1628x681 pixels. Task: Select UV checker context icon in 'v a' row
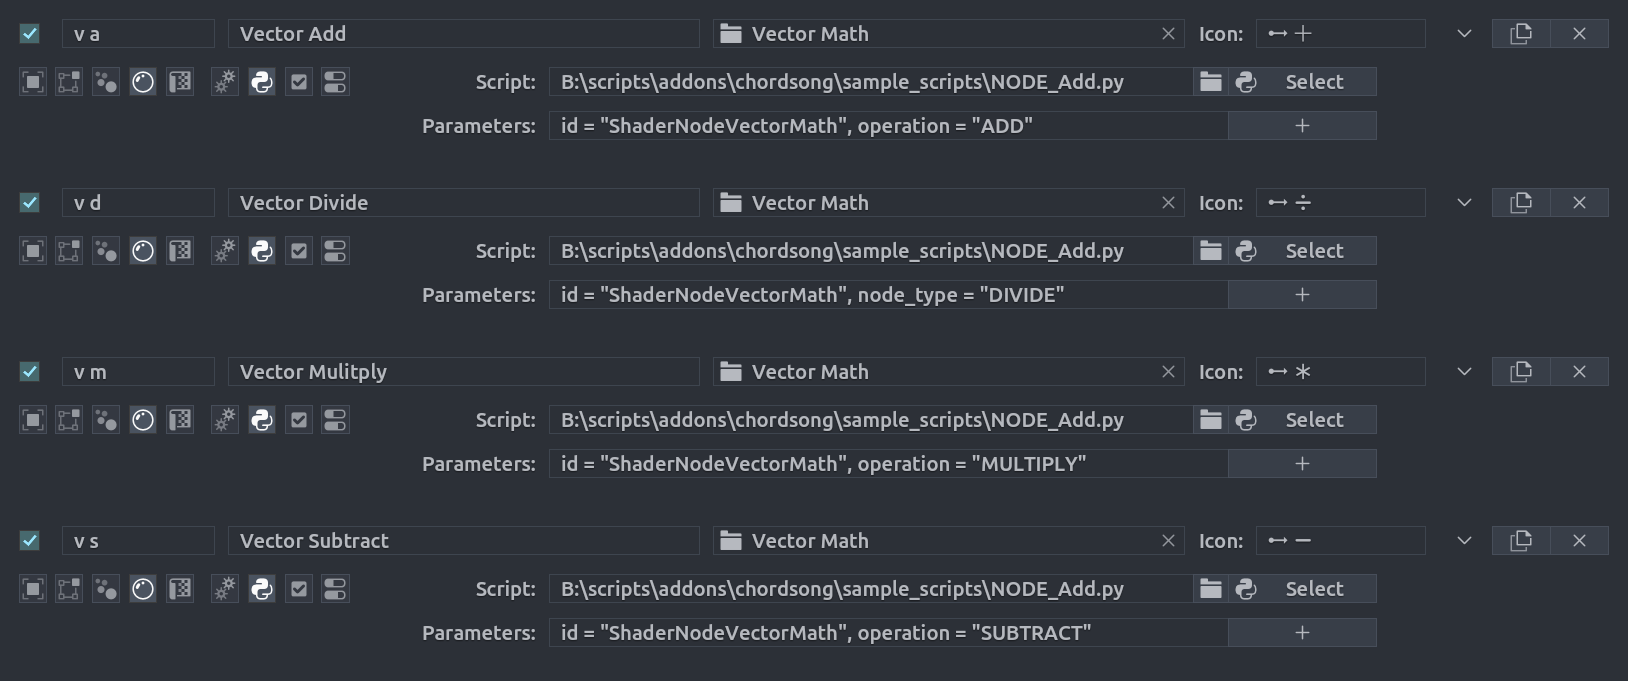[180, 82]
